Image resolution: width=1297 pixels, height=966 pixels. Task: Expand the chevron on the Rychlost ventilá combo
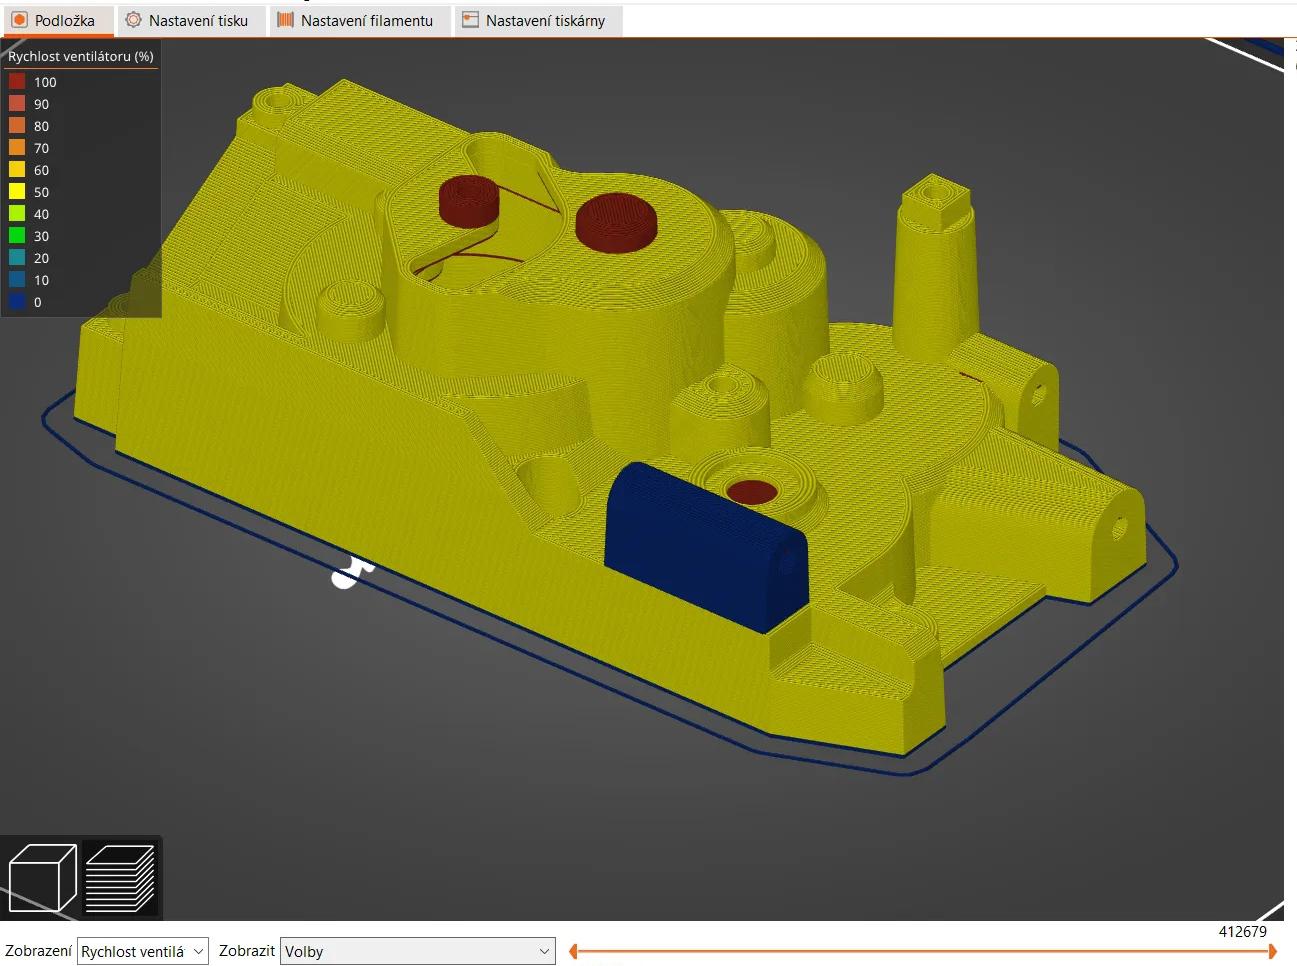(x=196, y=951)
